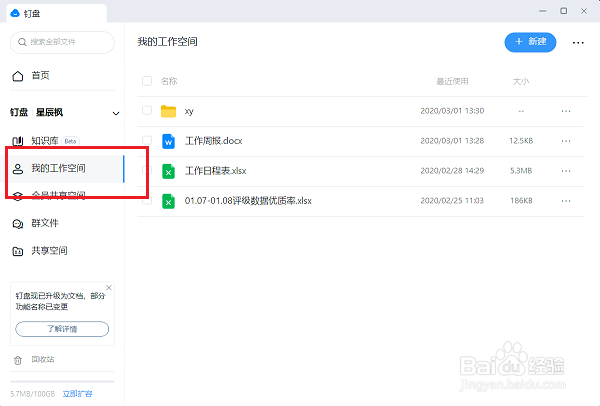This screenshot has height=406, width=600.
Task: Open file 工作日程表.xlsx
Action: tap(215, 171)
